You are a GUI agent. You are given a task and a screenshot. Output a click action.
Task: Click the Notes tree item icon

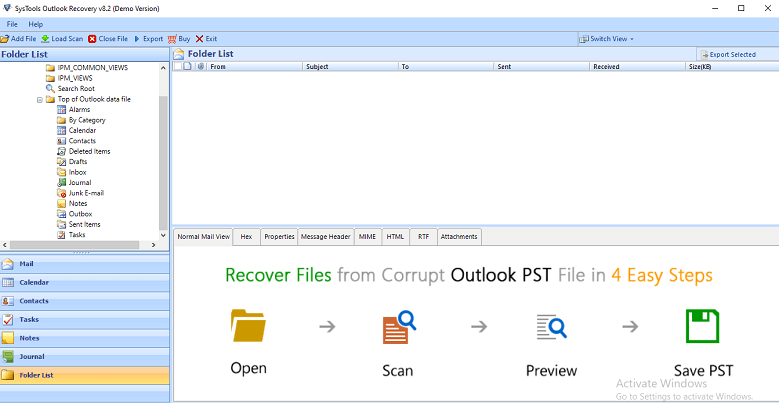(x=62, y=203)
